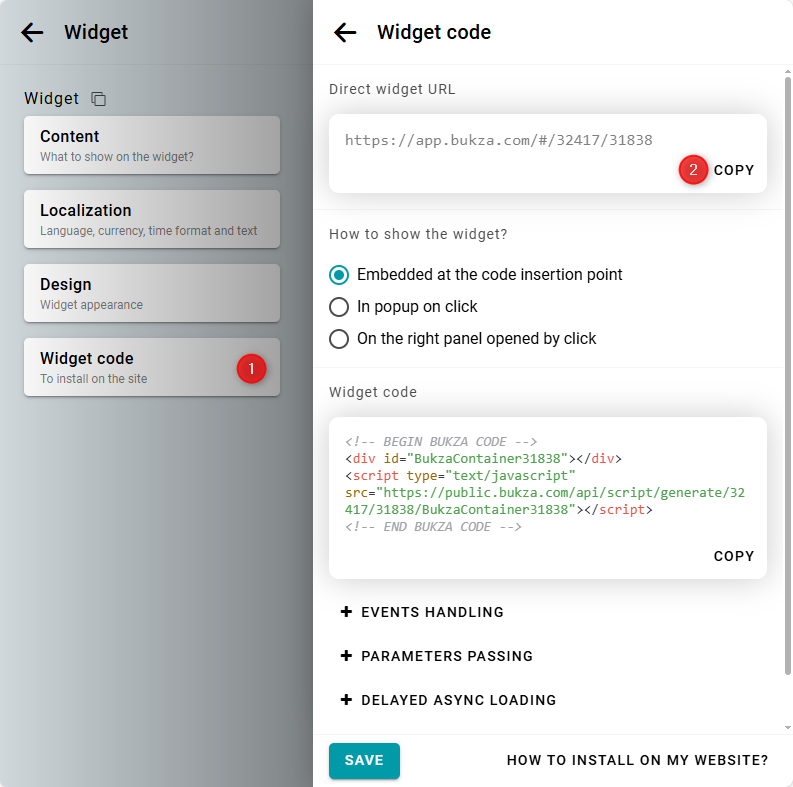This screenshot has width=793, height=787.
Task: Expand Delayed Async Loading section
Action: pos(458,700)
